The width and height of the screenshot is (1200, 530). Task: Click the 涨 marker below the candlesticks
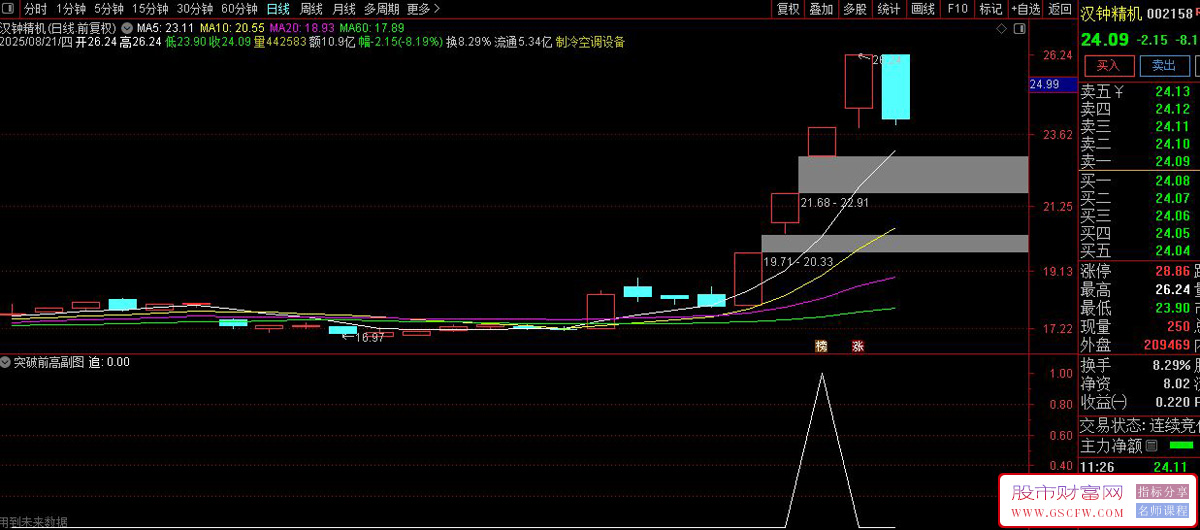857,347
